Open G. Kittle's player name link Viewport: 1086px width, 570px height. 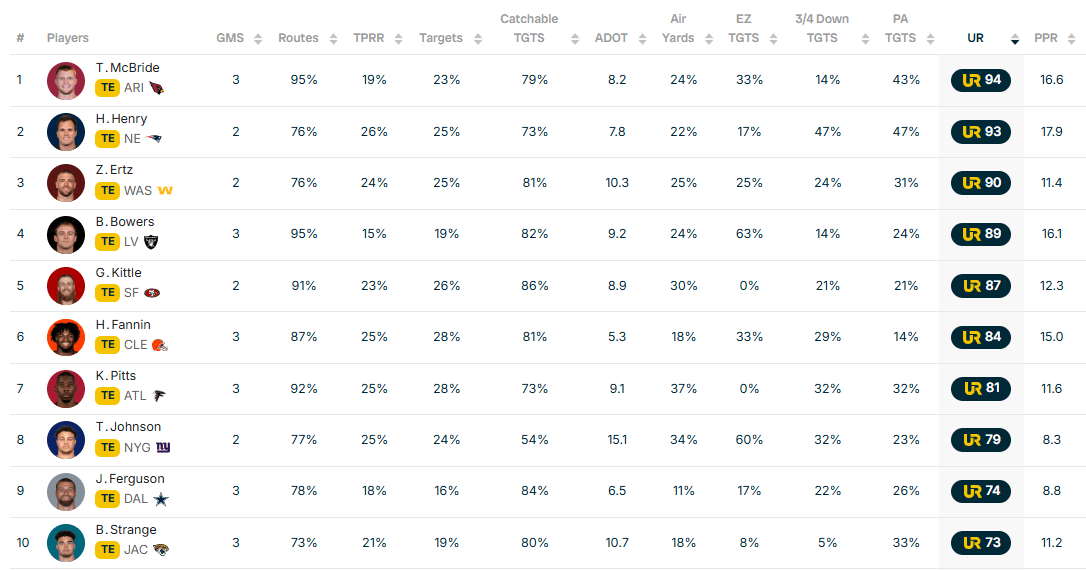(118, 273)
